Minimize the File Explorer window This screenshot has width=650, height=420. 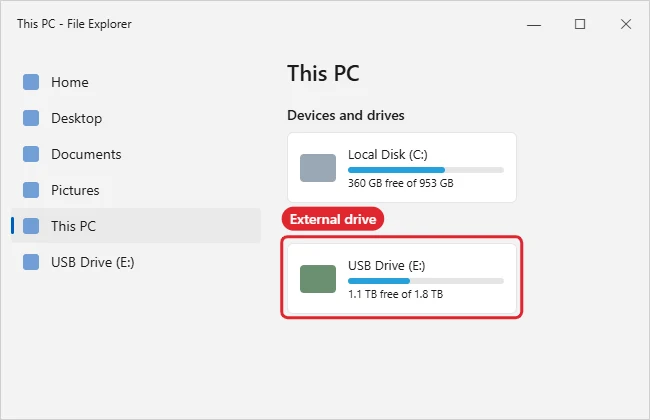pos(534,24)
